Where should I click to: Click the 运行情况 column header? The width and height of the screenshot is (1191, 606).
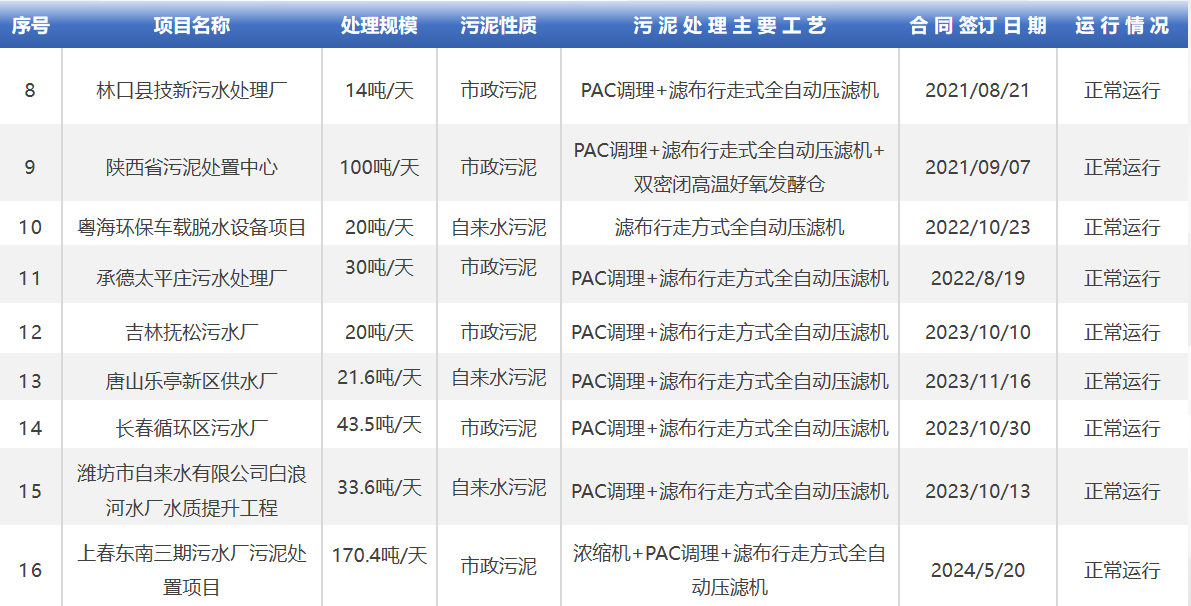point(1122,25)
